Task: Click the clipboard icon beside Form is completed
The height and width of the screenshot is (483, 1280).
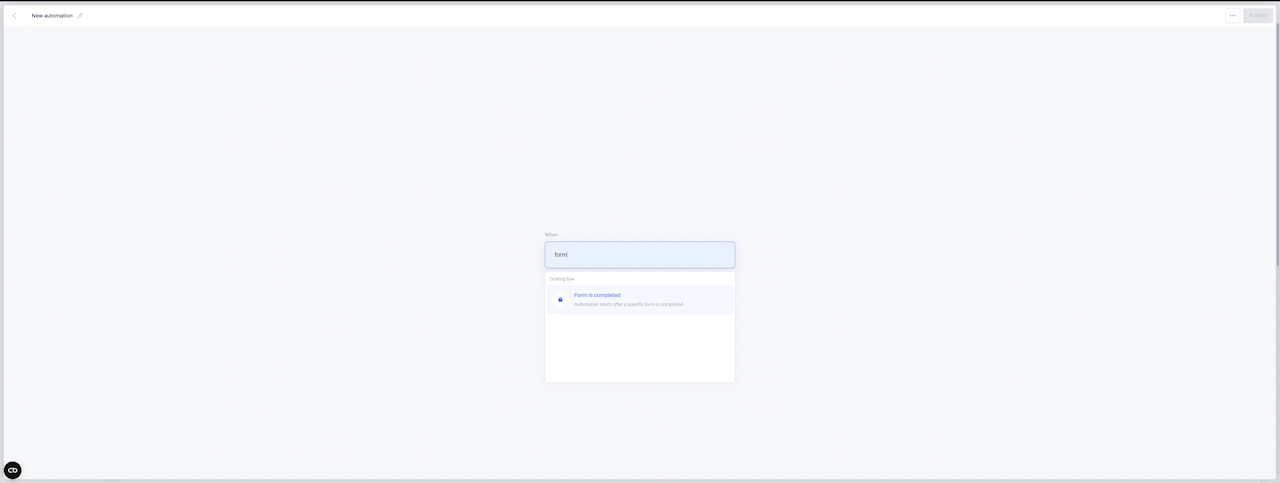Action: (560, 299)
